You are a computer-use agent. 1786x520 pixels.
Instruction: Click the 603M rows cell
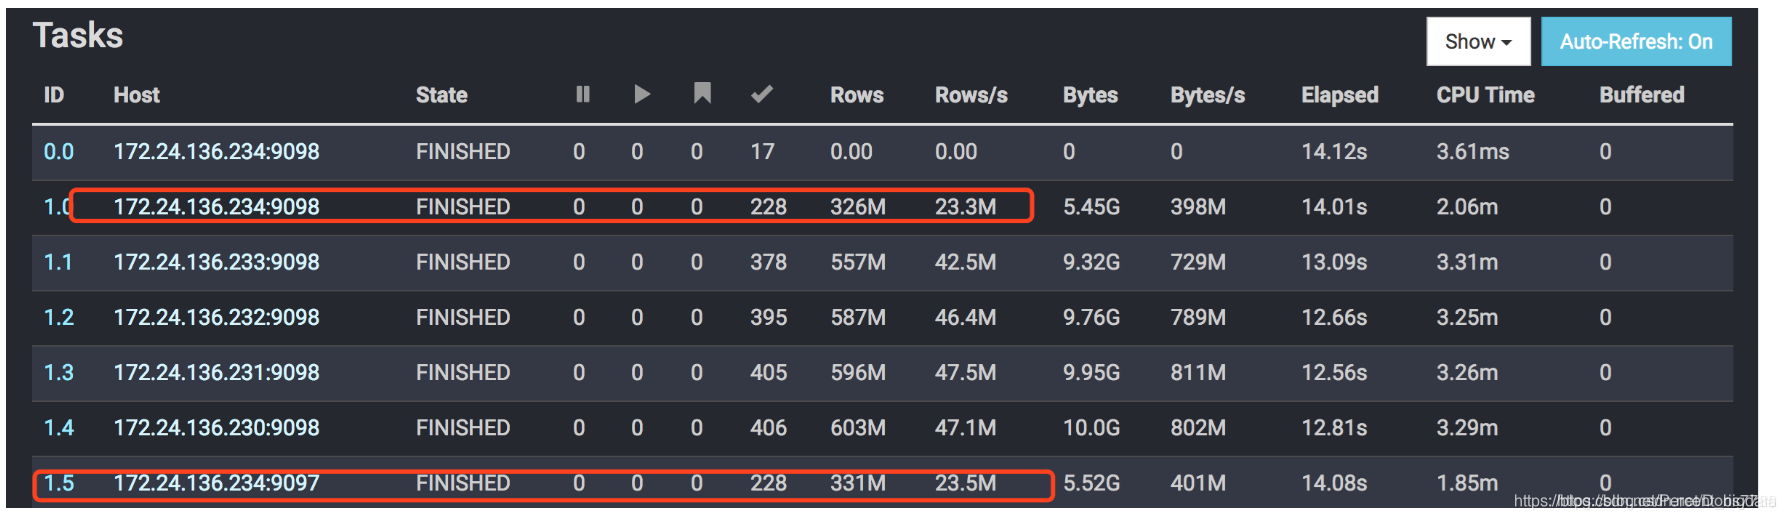(x=858, y=428)
